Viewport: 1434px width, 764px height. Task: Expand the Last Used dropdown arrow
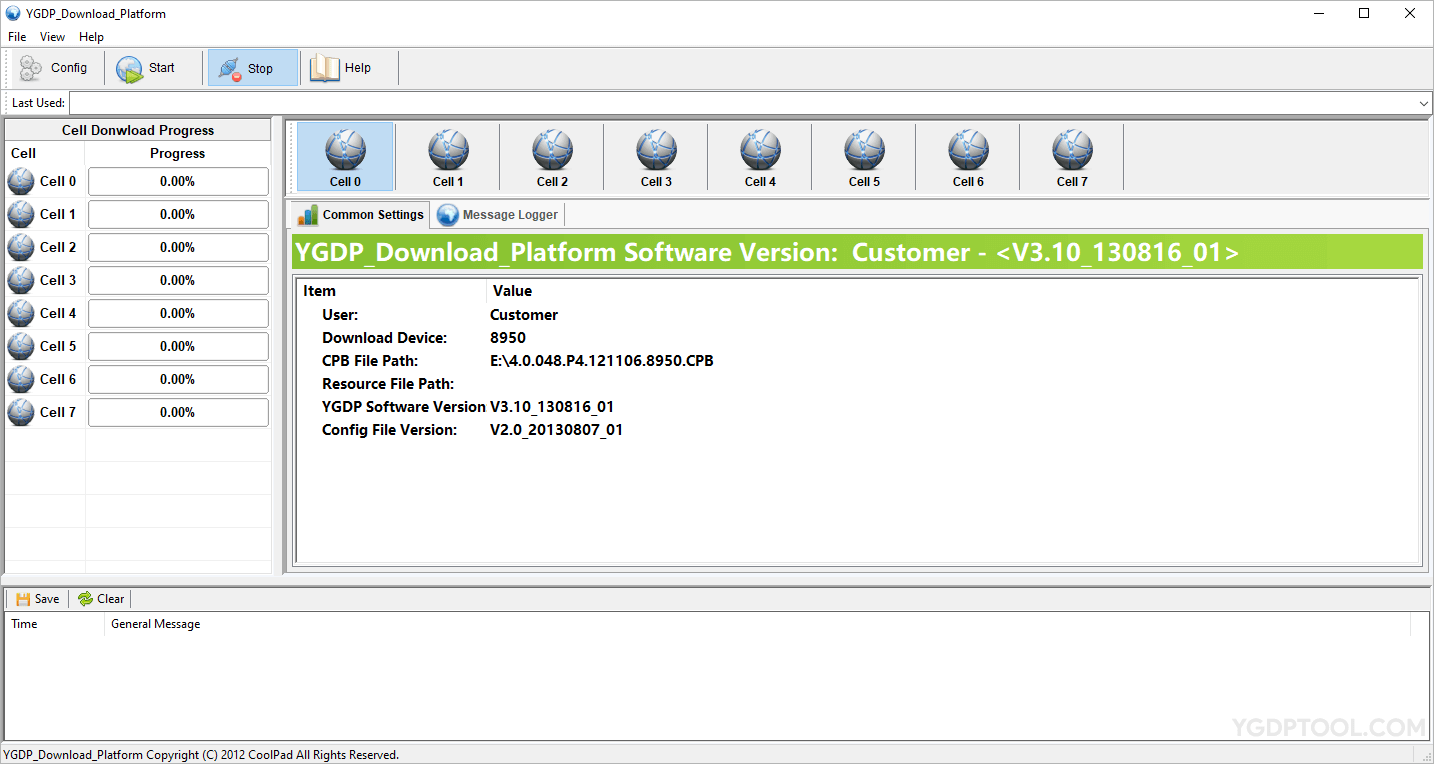pyautogui.click(x=1424, y=103)
